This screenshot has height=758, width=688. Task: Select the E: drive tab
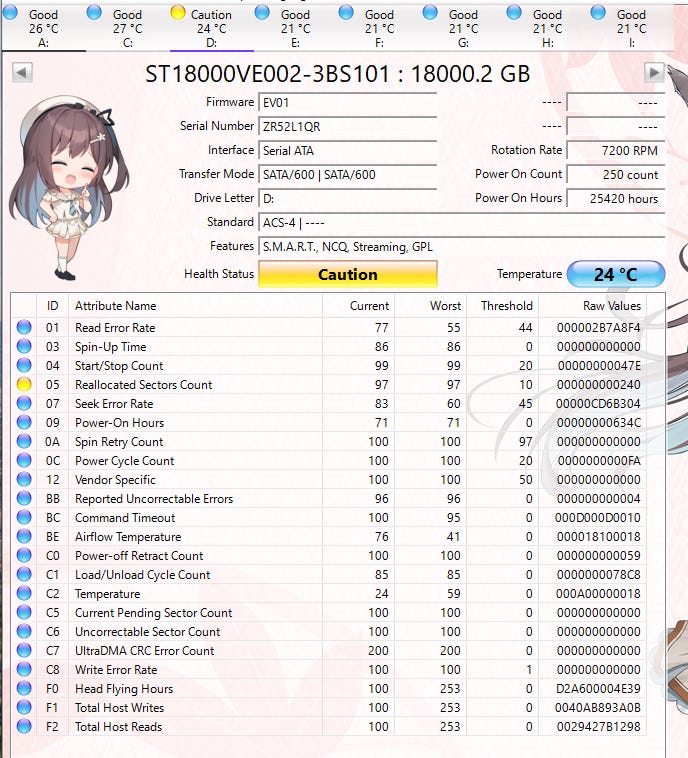point(295,28)
